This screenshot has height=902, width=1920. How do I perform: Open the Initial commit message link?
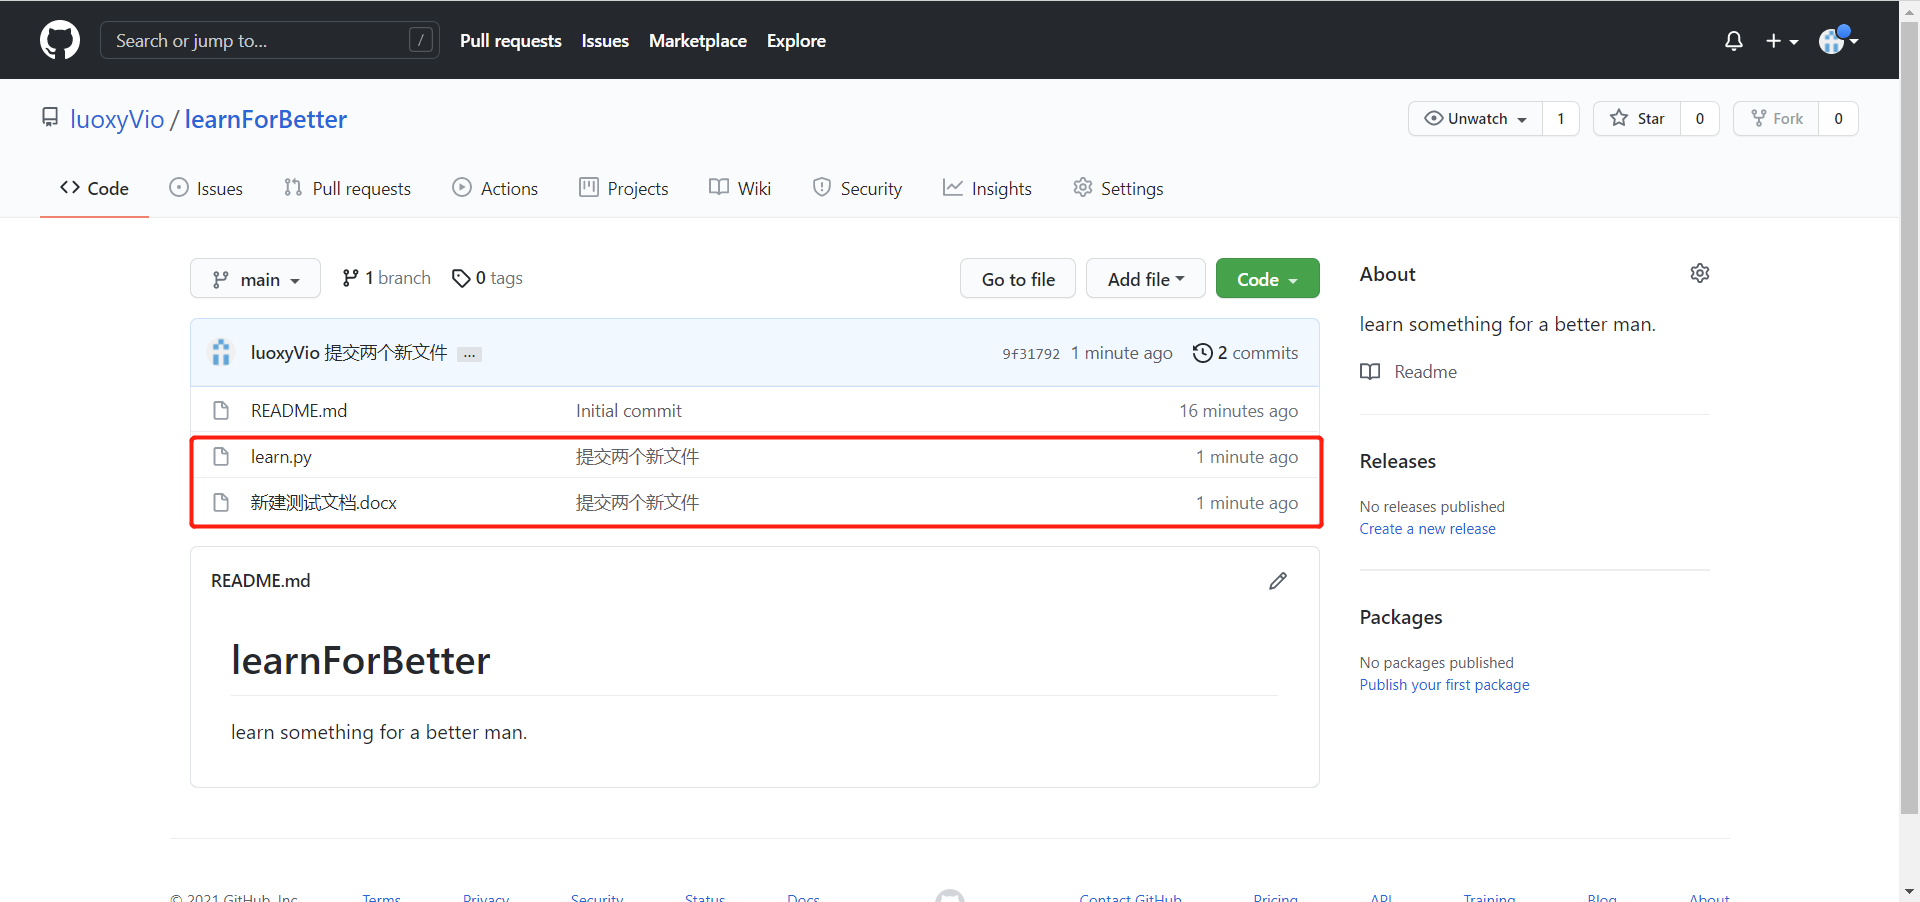click(x=629, y=411)
